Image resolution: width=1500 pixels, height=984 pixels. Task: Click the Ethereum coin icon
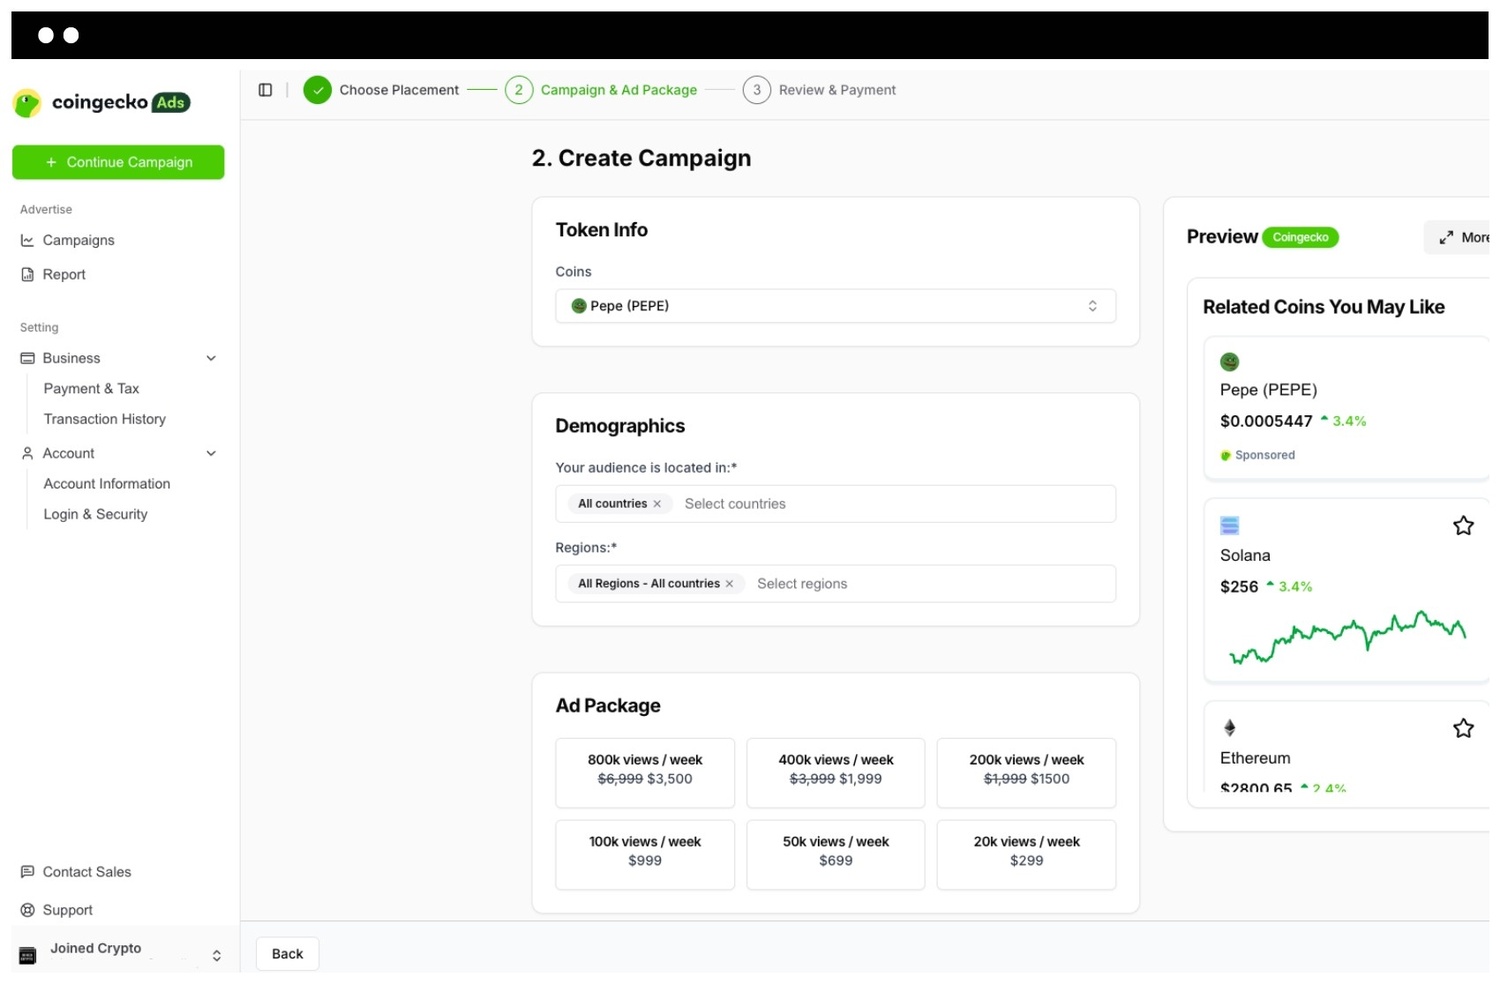click(1230, 728)
